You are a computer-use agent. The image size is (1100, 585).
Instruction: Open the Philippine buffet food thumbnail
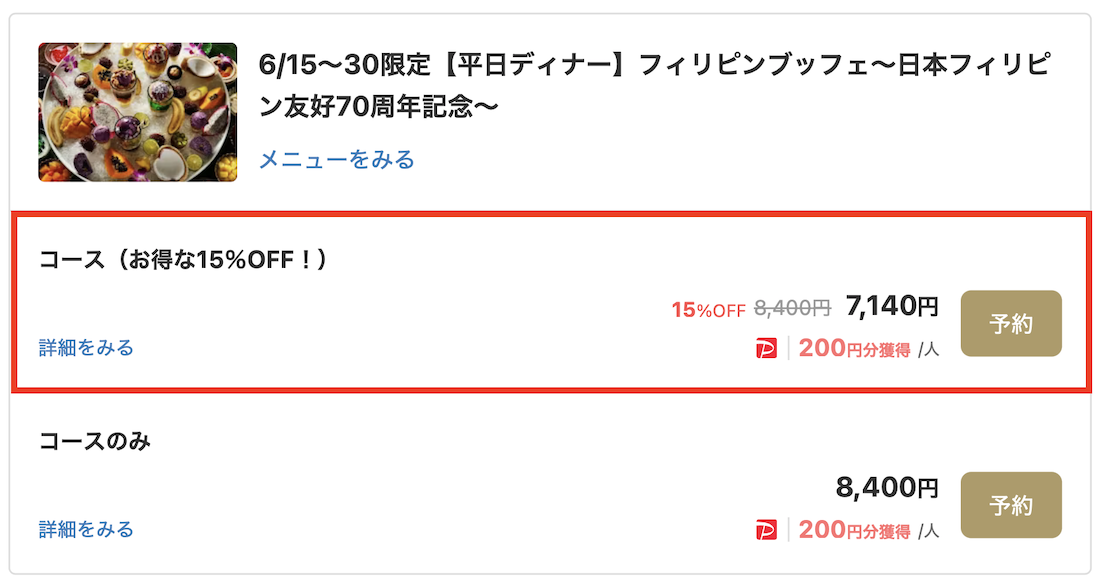138,112
